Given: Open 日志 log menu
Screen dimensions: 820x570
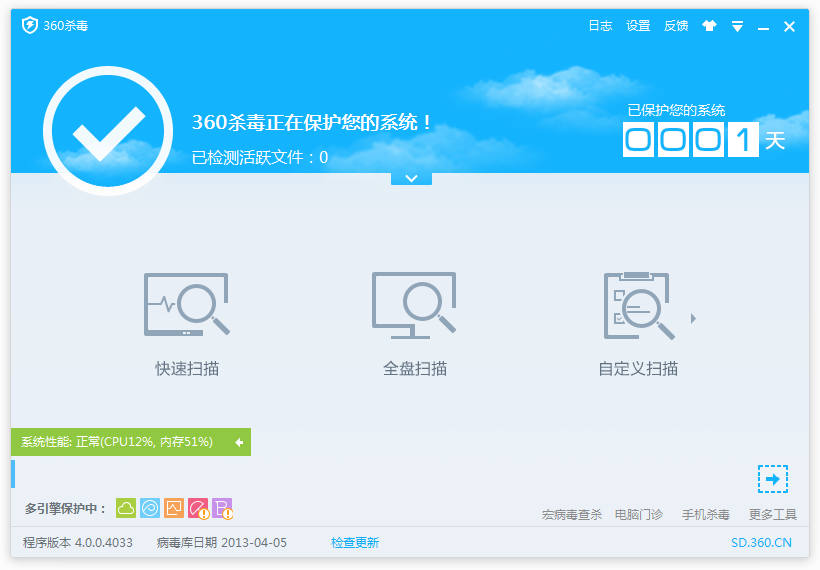Looking at the screenshot, I should tap(600, 26).
